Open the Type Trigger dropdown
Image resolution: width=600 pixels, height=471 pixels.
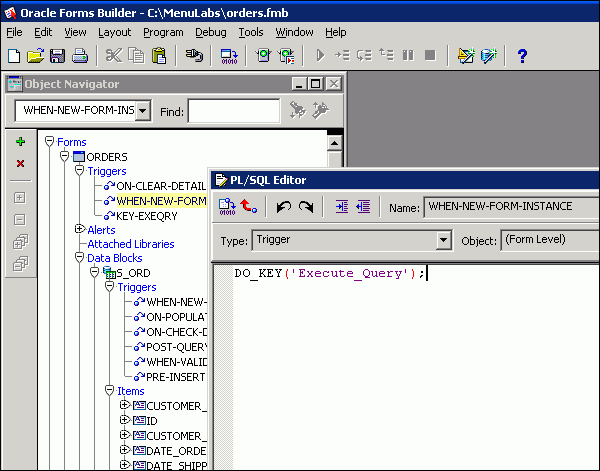[443, 240]
